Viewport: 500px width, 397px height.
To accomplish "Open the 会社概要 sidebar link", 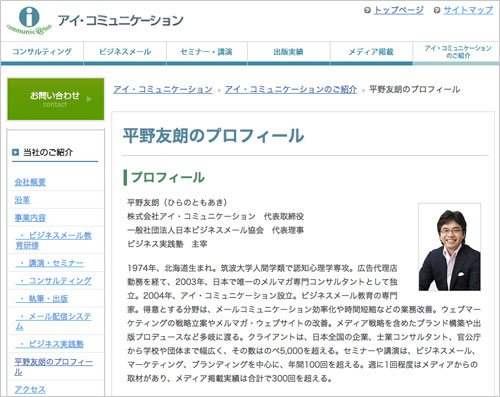I will 30,182.
